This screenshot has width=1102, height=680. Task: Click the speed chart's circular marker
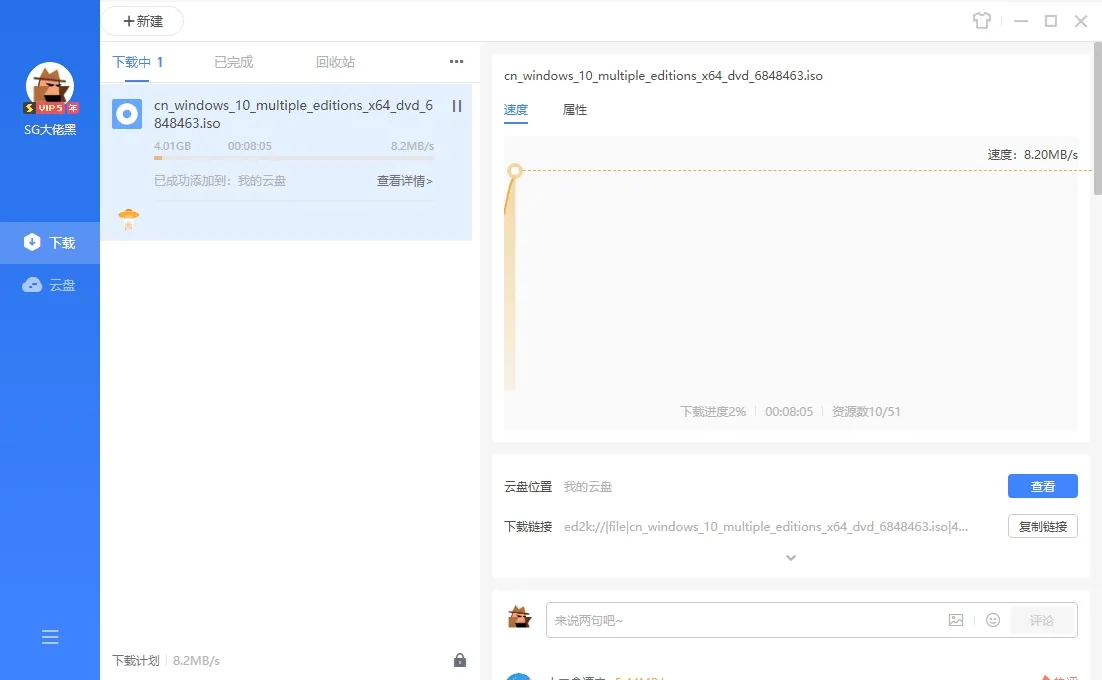coord(514,171)
